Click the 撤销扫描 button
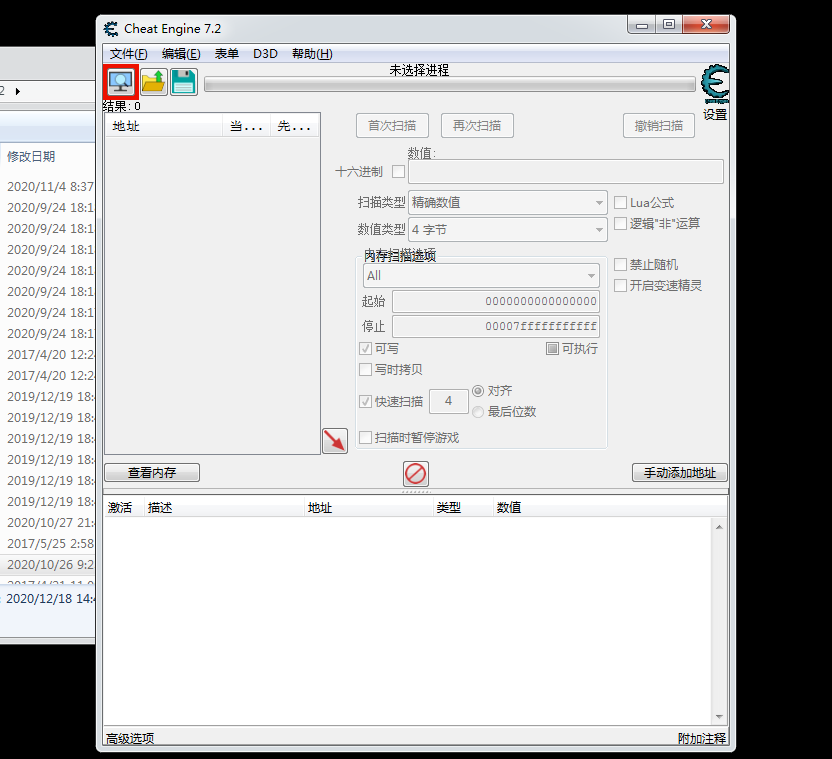The image size is (832, 759). [658, 126]
